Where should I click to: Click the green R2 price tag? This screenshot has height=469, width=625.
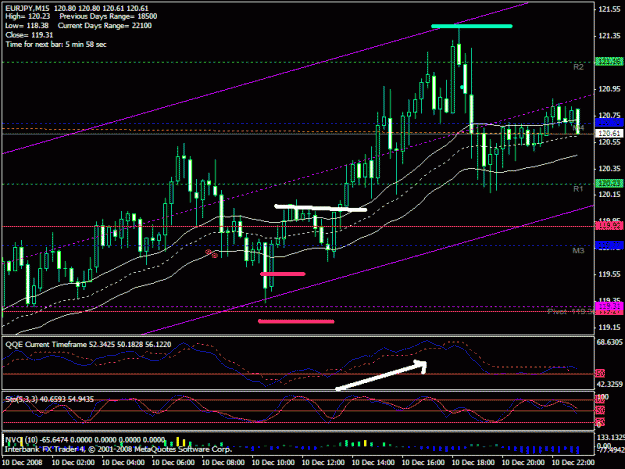click(x=609, y=61)
